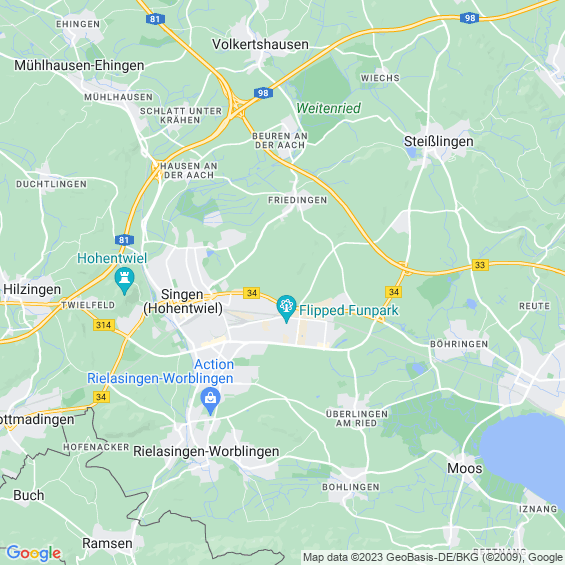
Task: Click the yellow 33 road badge
Action: tap(480, 265)
